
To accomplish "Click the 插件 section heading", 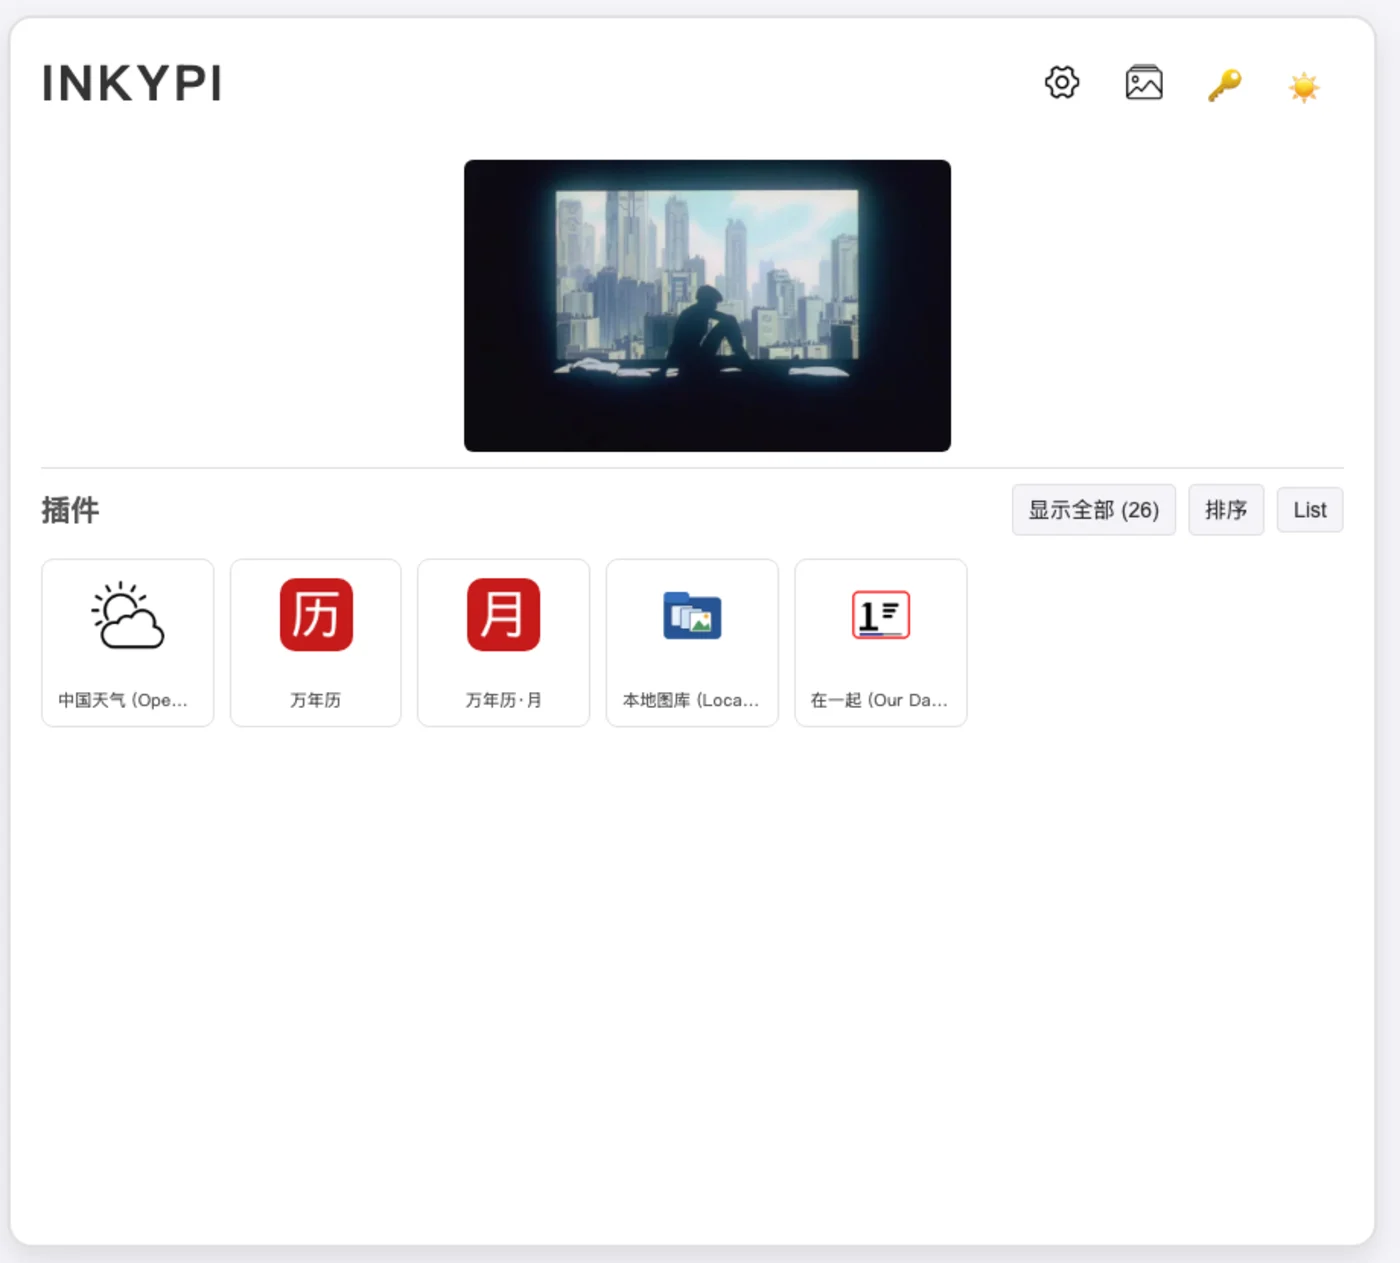I will 70,510.
